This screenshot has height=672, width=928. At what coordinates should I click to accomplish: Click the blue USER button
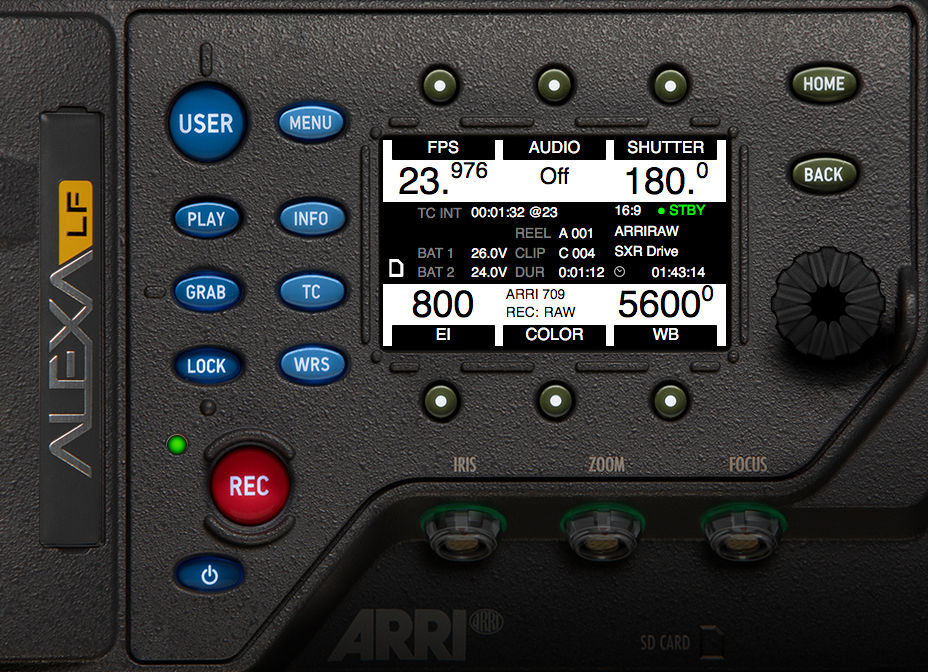[x=206, y=123]
